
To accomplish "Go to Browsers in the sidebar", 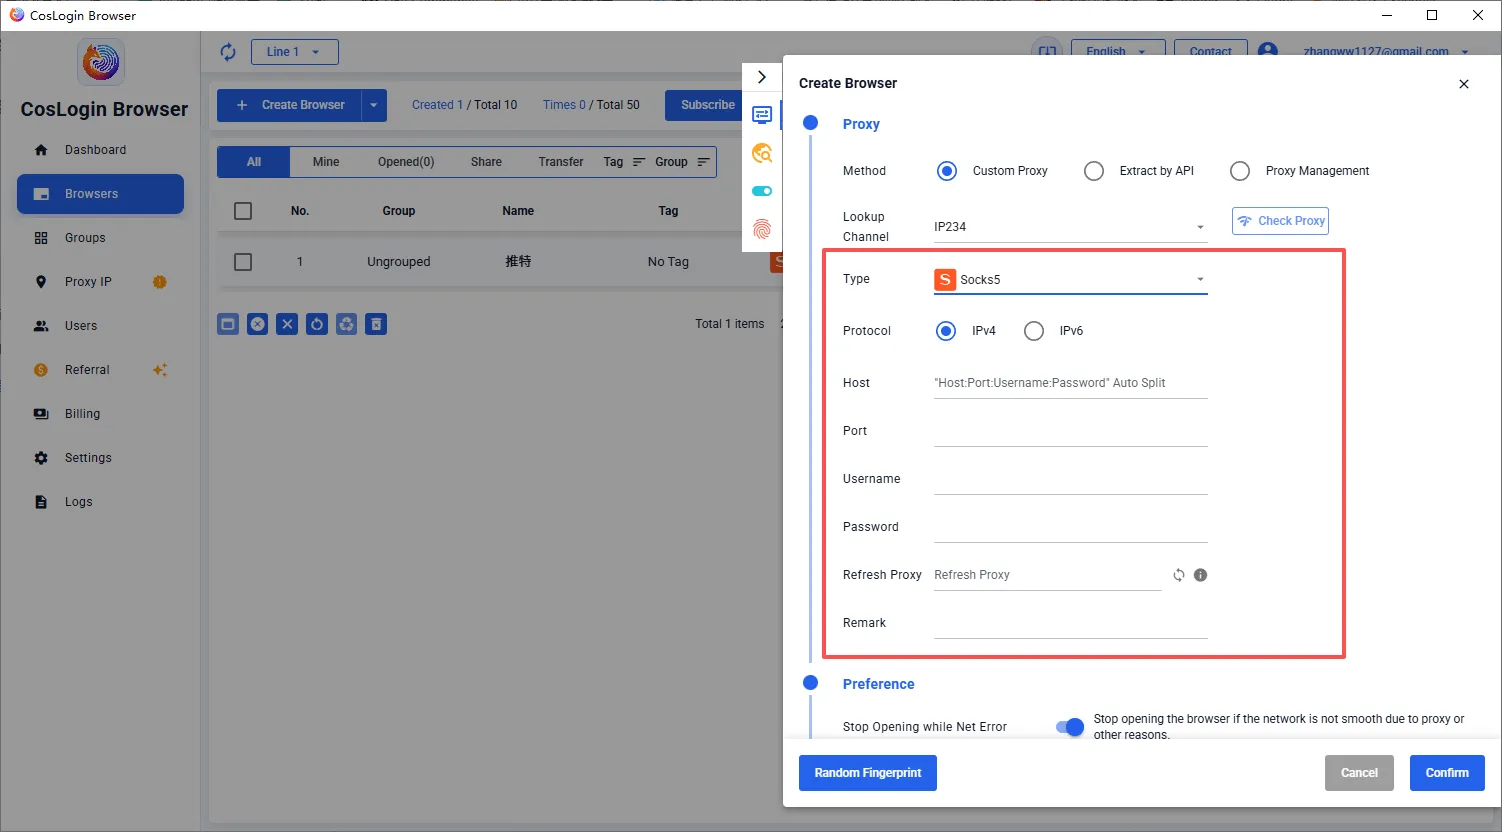I will click(x=100, y=194).
